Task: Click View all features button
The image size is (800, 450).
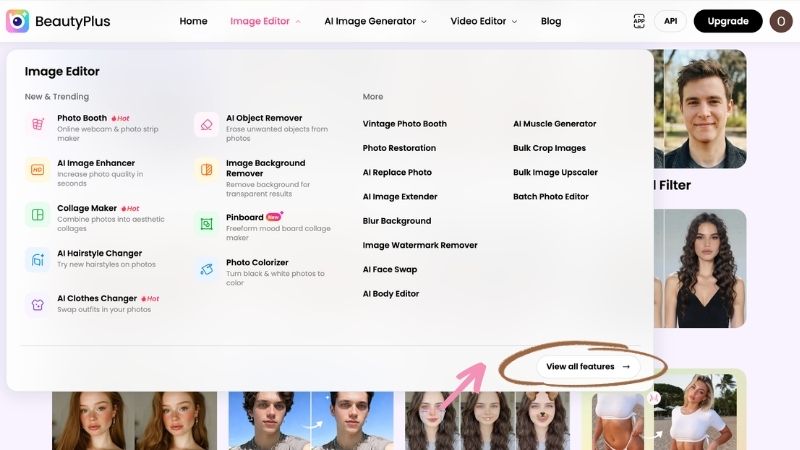Action: click(x=588, y=366)
